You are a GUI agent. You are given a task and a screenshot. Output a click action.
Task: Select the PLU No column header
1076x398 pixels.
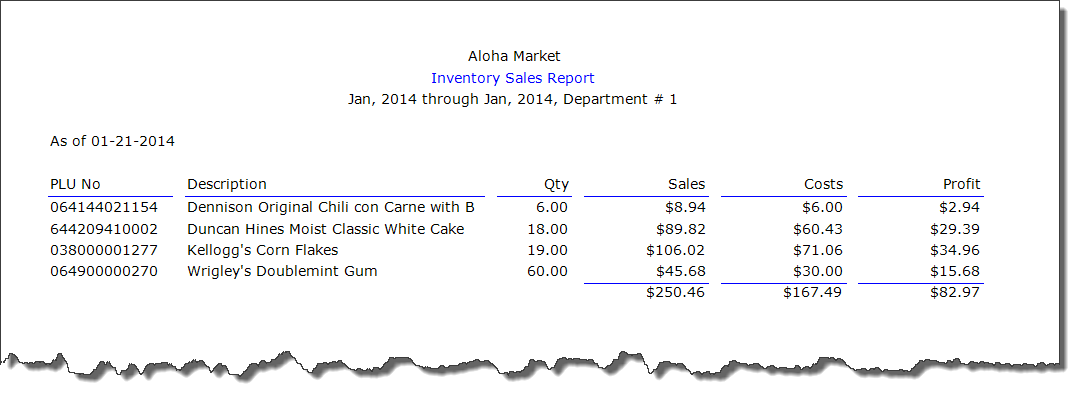[x=75, y=184]
